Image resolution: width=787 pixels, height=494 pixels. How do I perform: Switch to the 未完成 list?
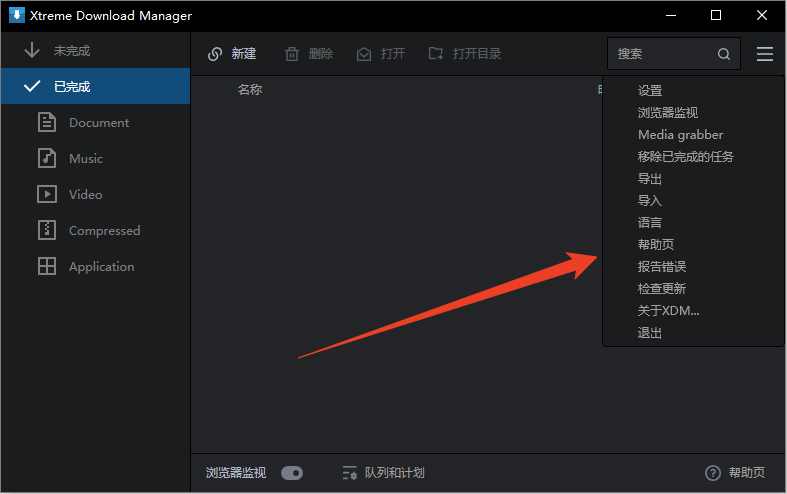[72, 50]
